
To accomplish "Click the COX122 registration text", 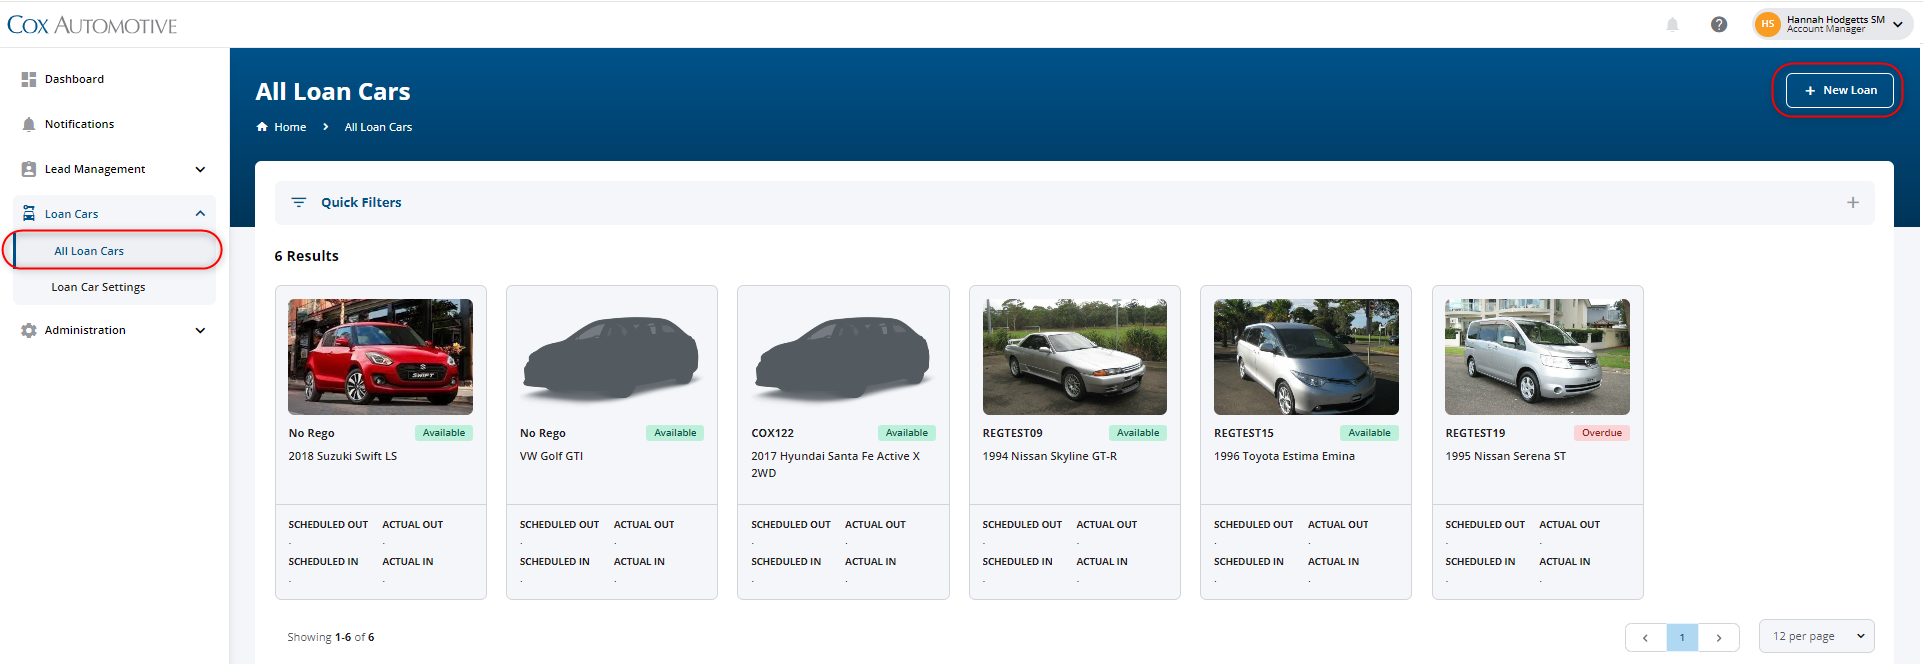I will click(773, 433).
